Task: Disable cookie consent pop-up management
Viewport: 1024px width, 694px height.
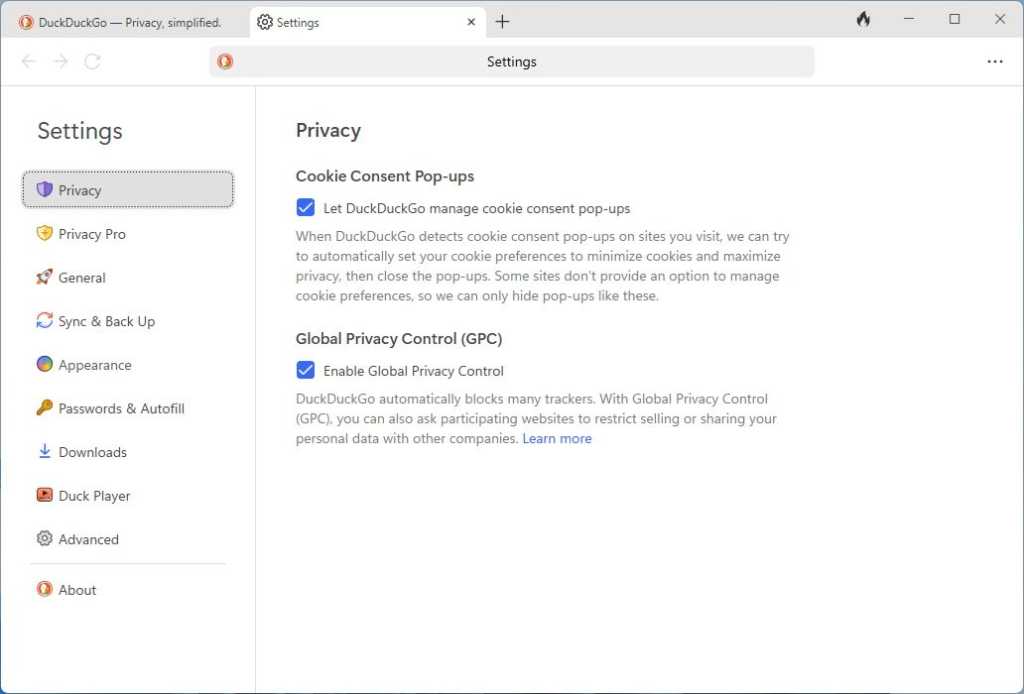Action: click(x=306, y=207)
